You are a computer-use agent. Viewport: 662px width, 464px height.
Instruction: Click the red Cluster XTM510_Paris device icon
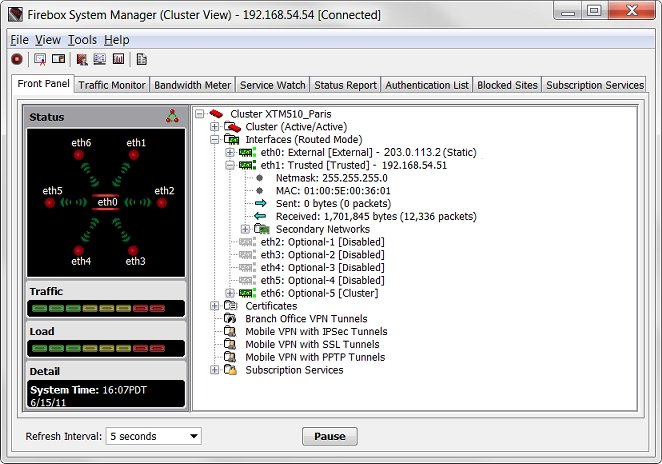(x=217, y=114)
